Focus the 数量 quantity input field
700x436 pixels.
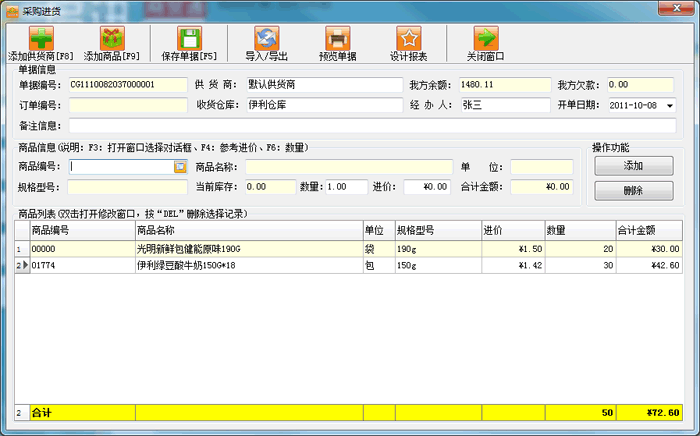click(347, 187)
